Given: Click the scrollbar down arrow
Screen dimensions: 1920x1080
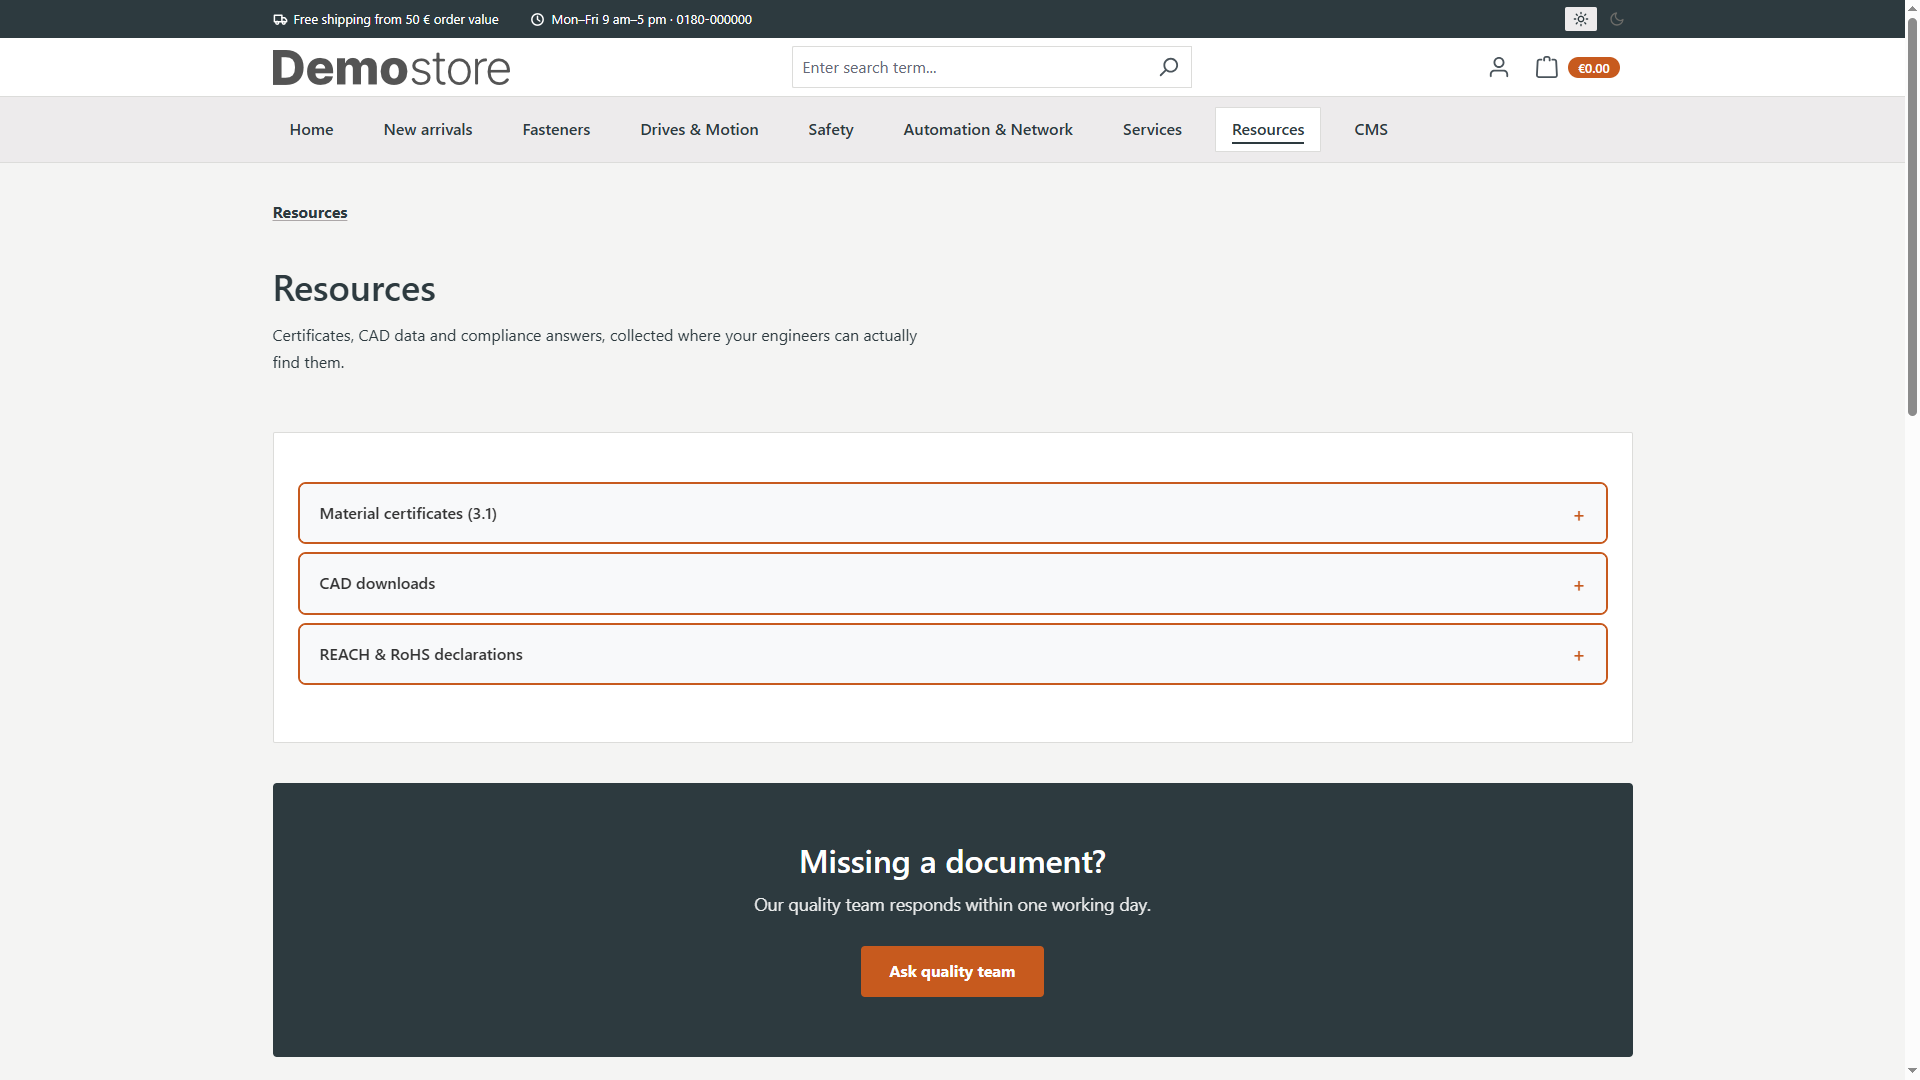Looking at the screenshot, I should pyautogui.click(x=1912, y=1072).
